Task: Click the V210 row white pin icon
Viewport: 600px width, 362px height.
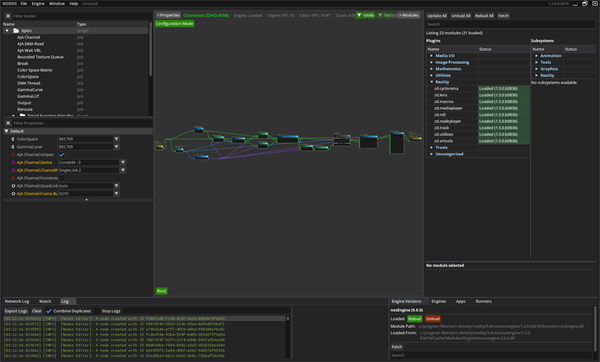Action: pyautogui.click(x=13, y=194)
